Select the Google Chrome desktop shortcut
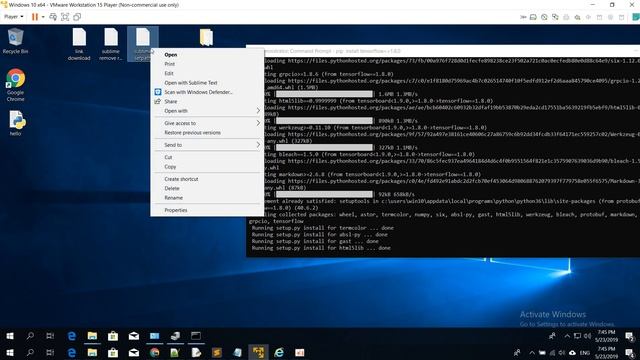 point(16,85)
